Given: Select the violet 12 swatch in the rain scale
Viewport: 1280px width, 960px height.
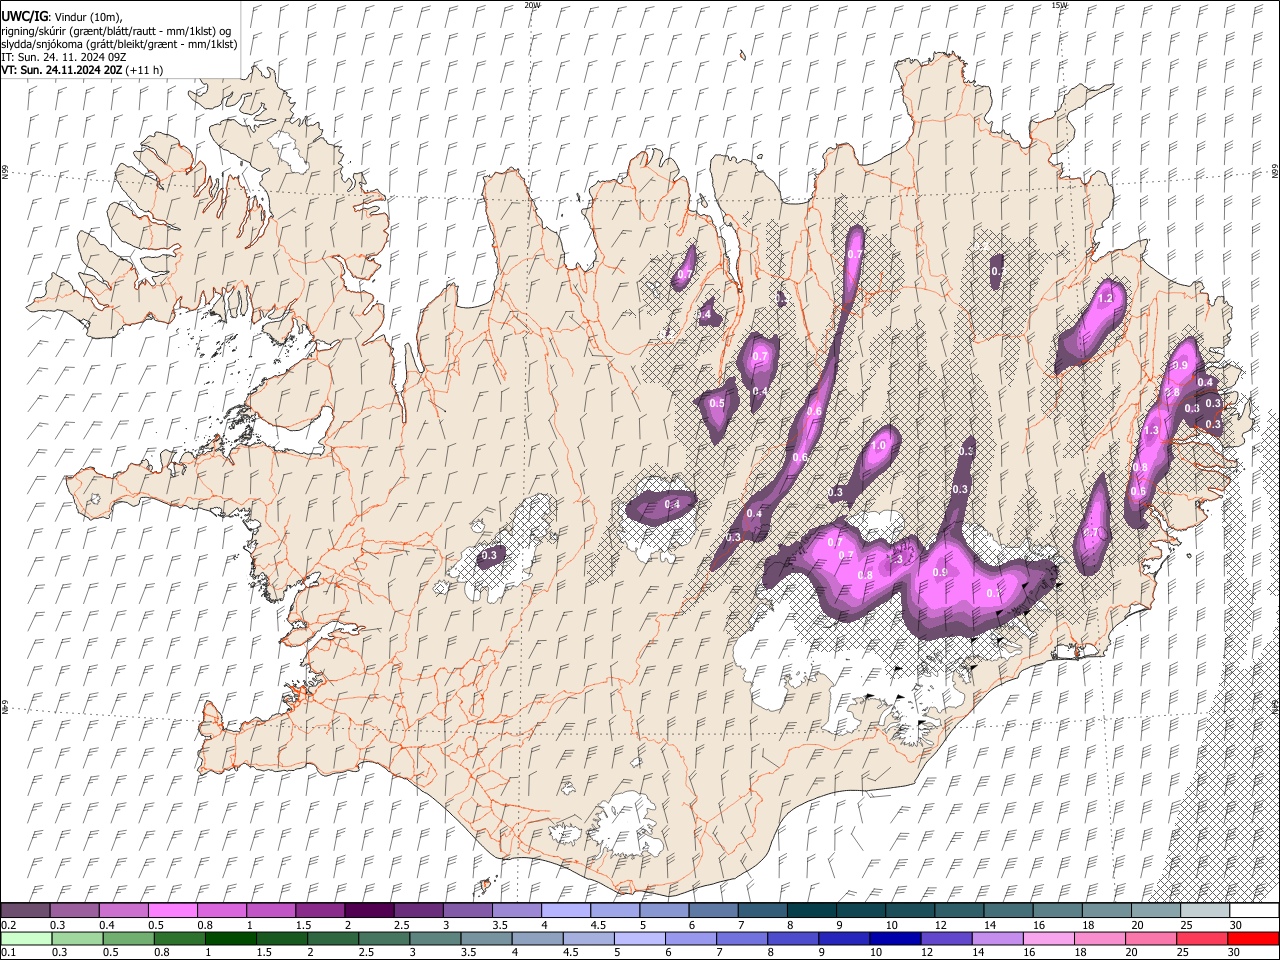Looking at the screenshot, I should click(x=946, y=938).
